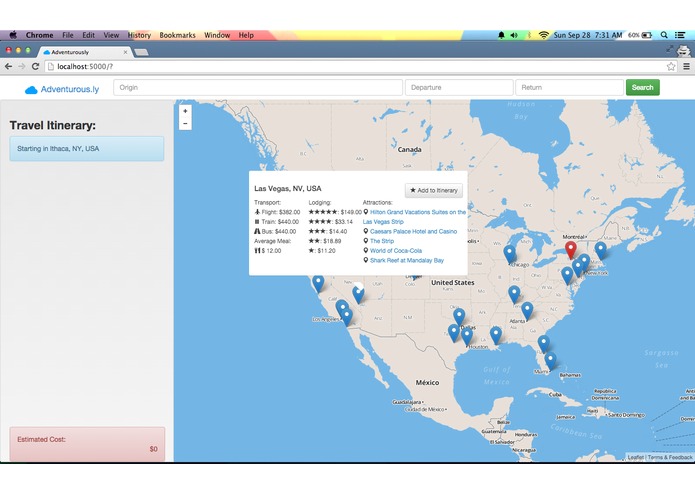The height and width of the screenshot is (494, 695).
Task: Click the Departure date field
Action: coord(459,88)
